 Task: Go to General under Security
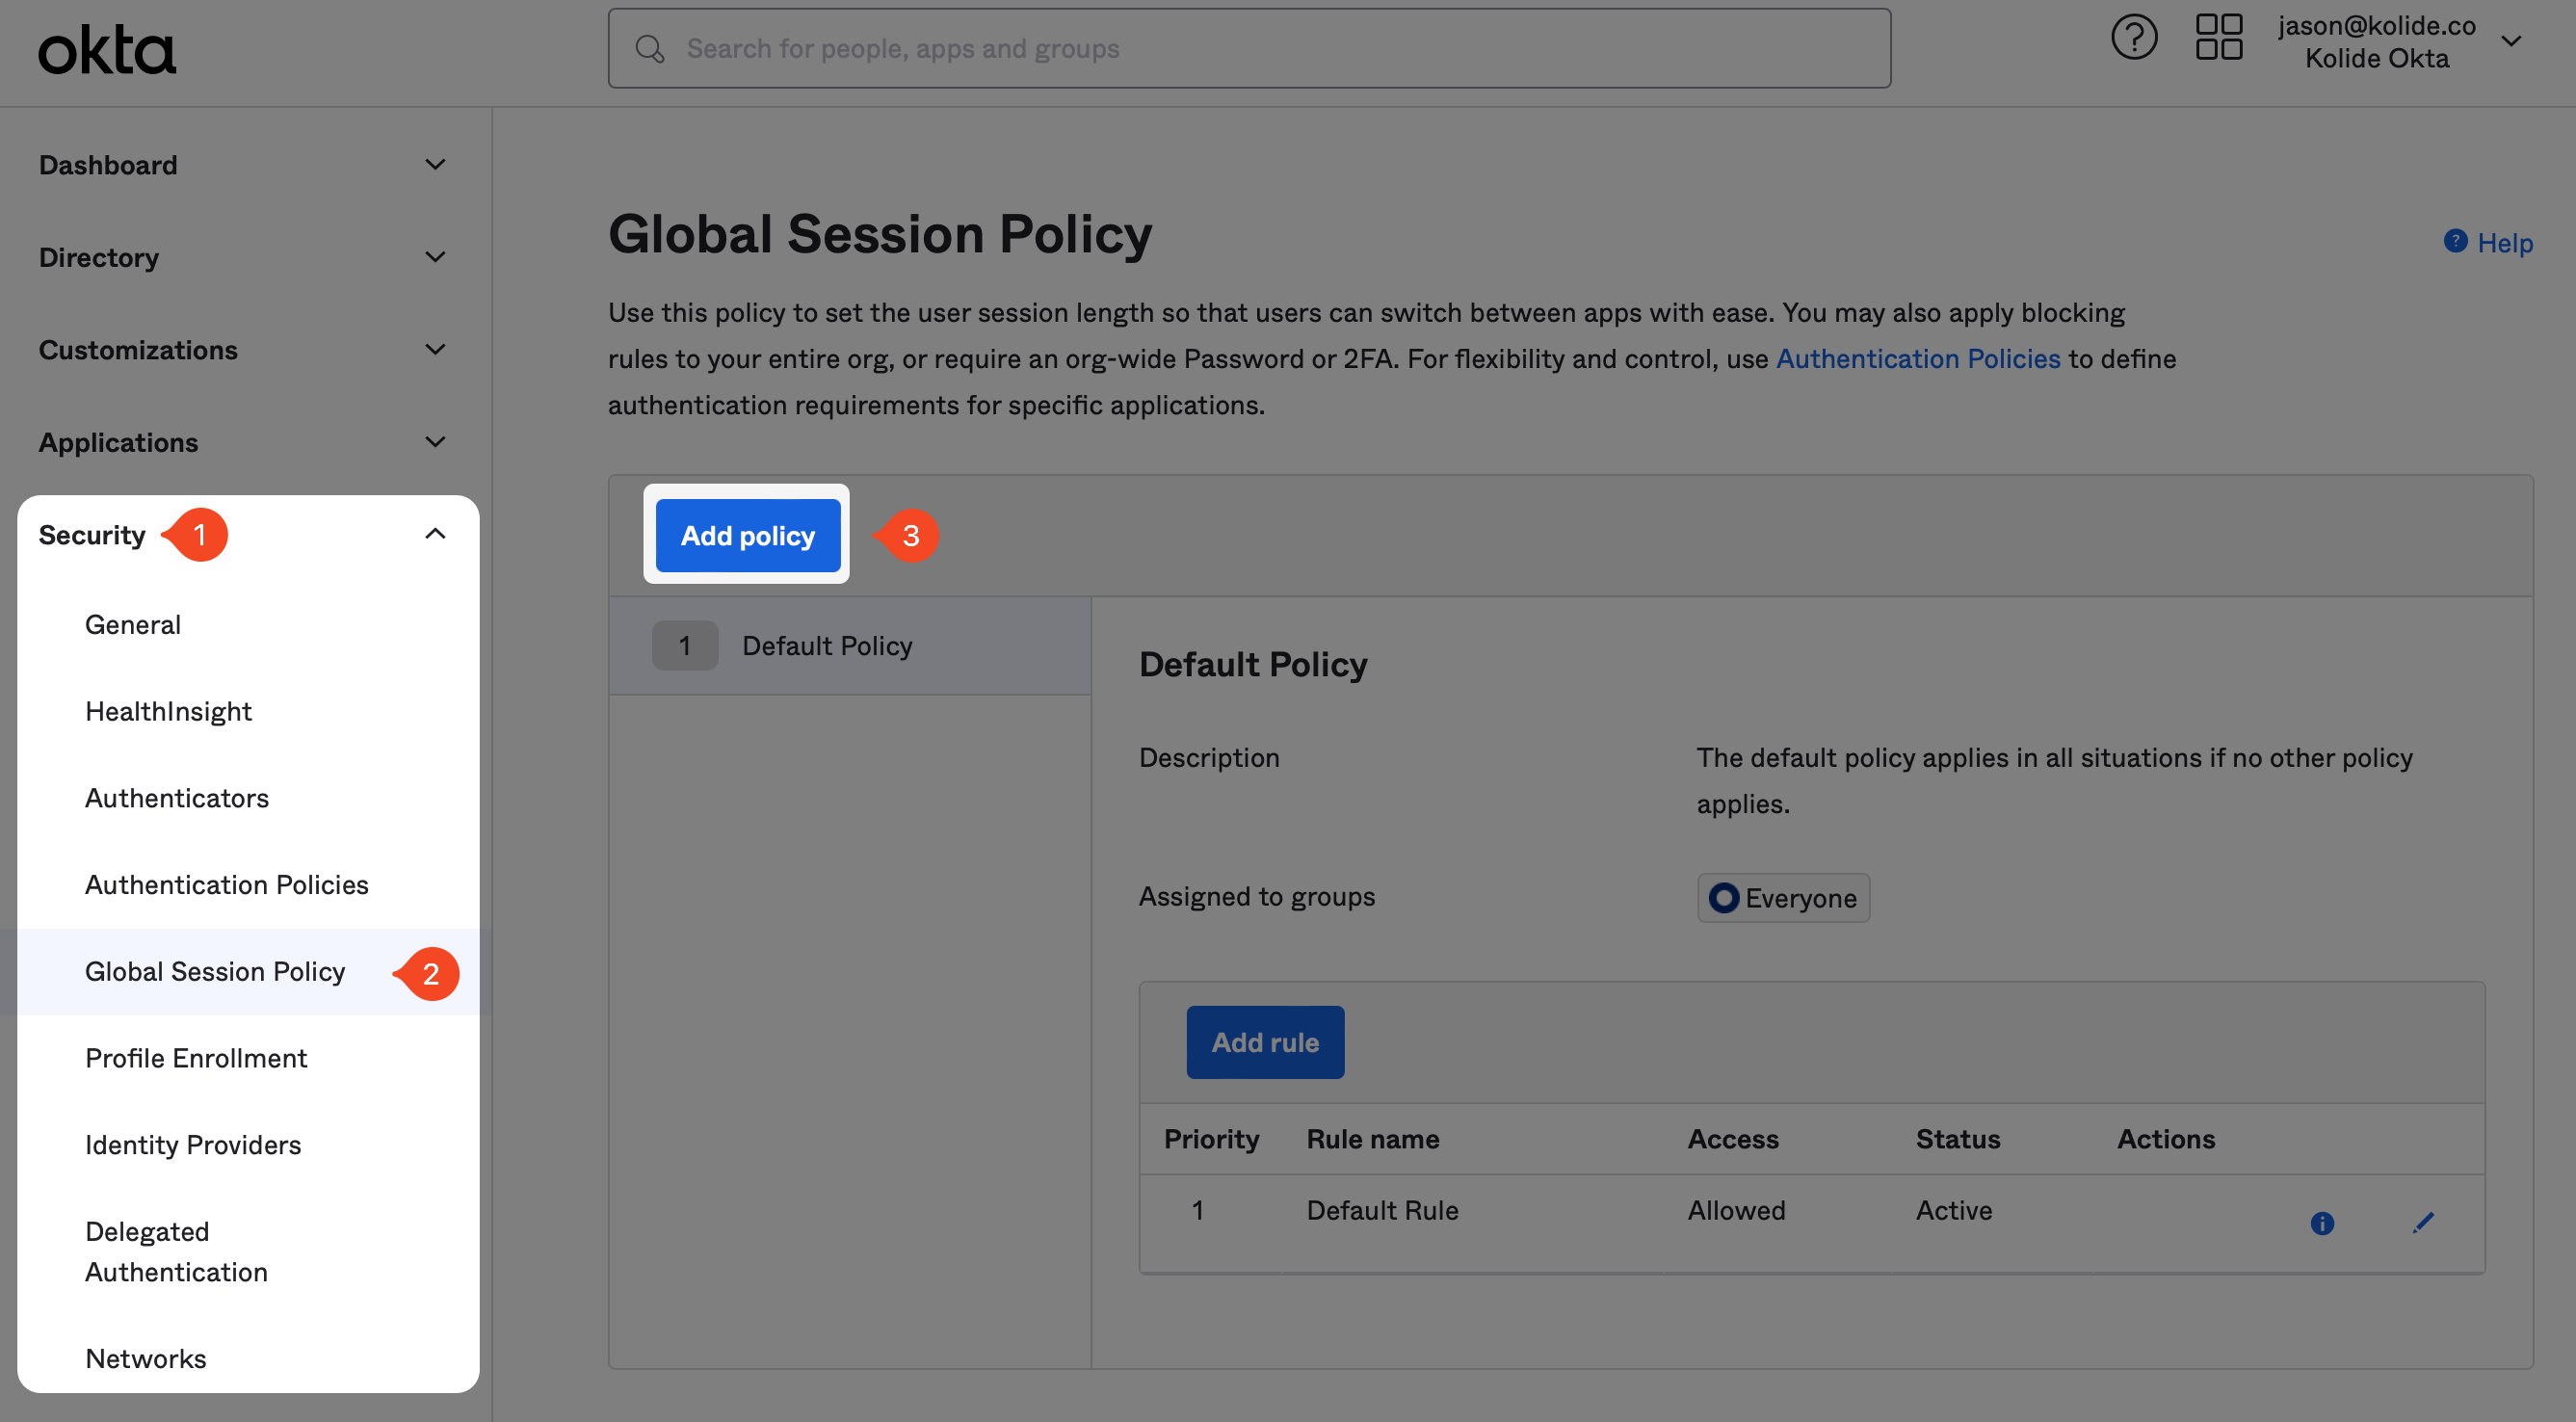133,625
